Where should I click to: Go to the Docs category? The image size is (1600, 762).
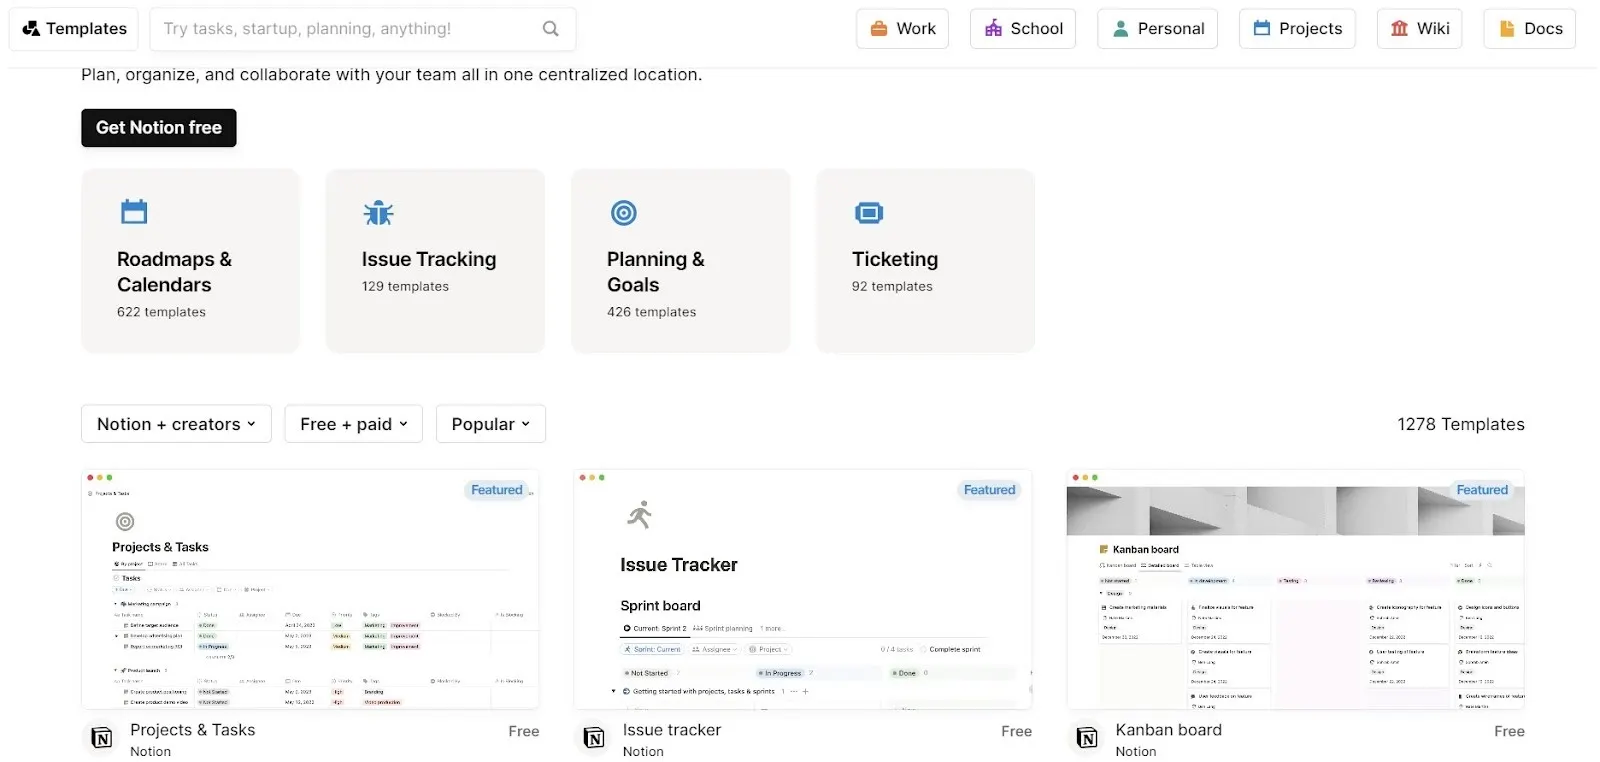click(x=1530, y=29)
